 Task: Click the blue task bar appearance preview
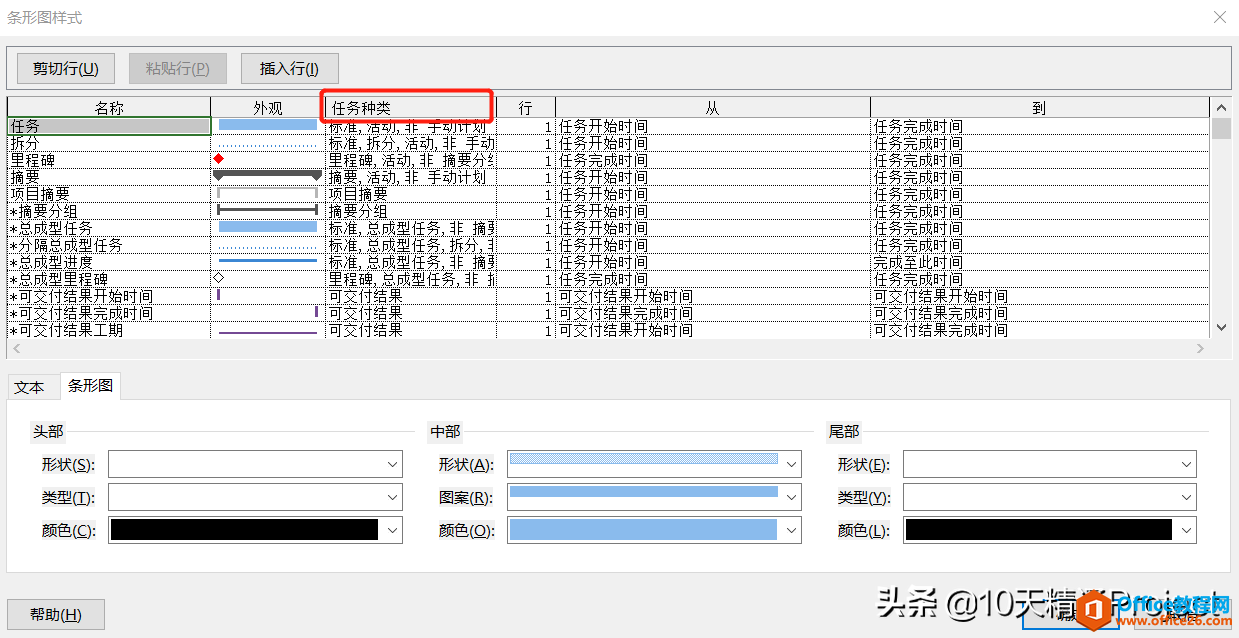[x=267, y=125]
